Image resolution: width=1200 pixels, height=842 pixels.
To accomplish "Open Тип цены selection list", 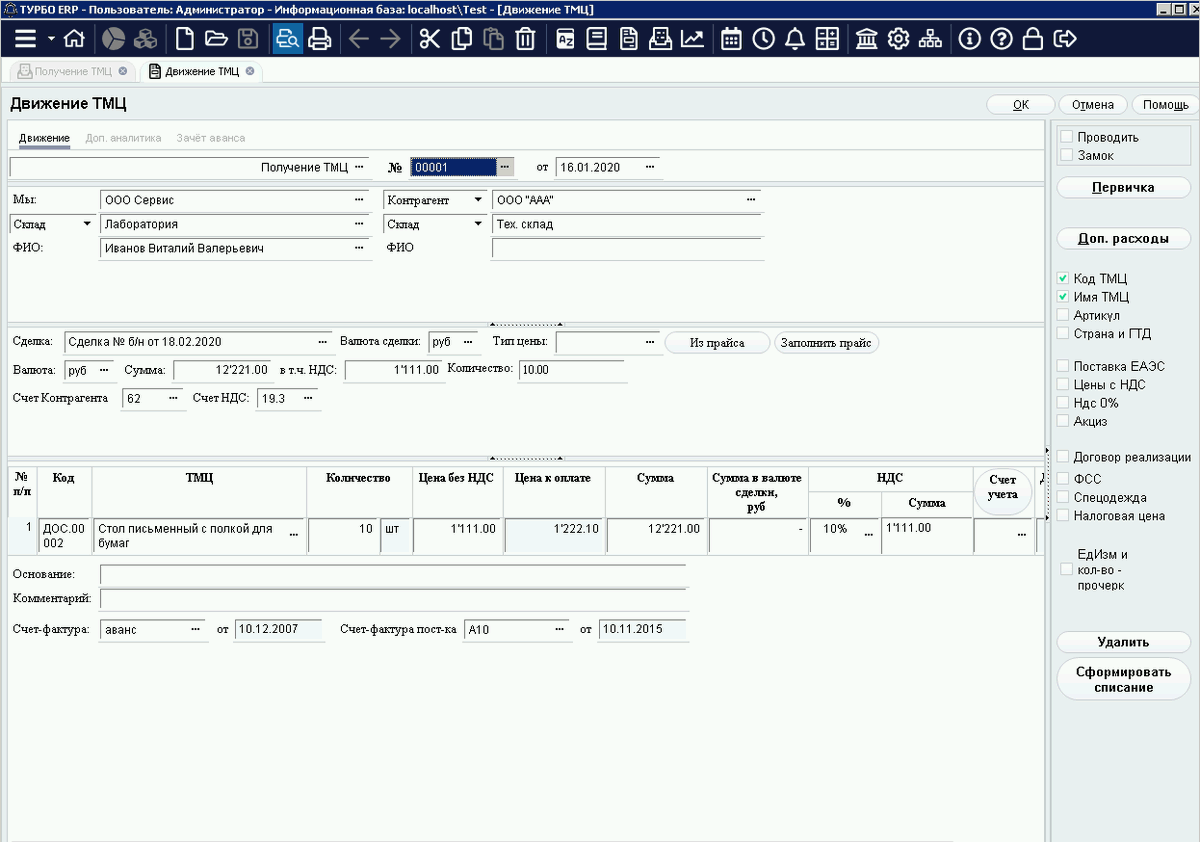I will 651,342.
